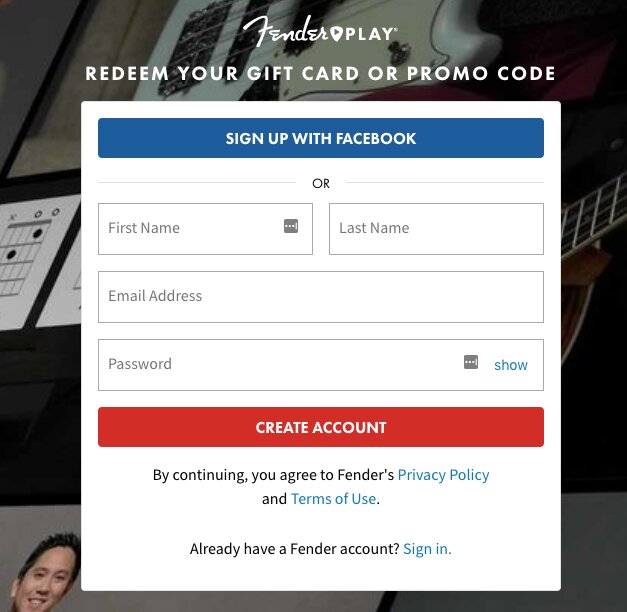Open the Terms of Use link
This screenshot has width=627, height=612.
pyautogui.click(x=333, y=499)
